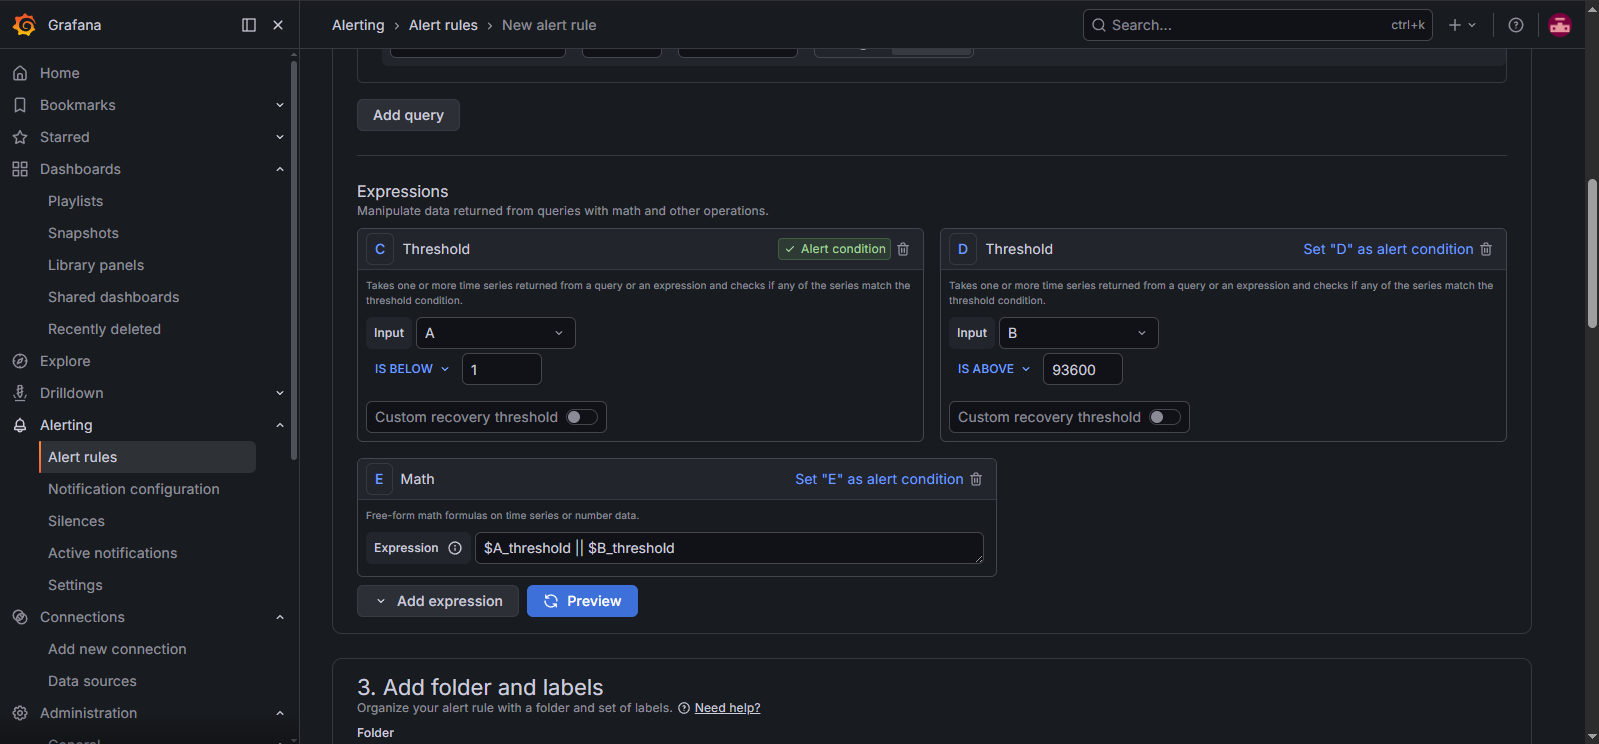1599x744 pixels.
Task: Open the Need help? link
Action: pos(727,708)
